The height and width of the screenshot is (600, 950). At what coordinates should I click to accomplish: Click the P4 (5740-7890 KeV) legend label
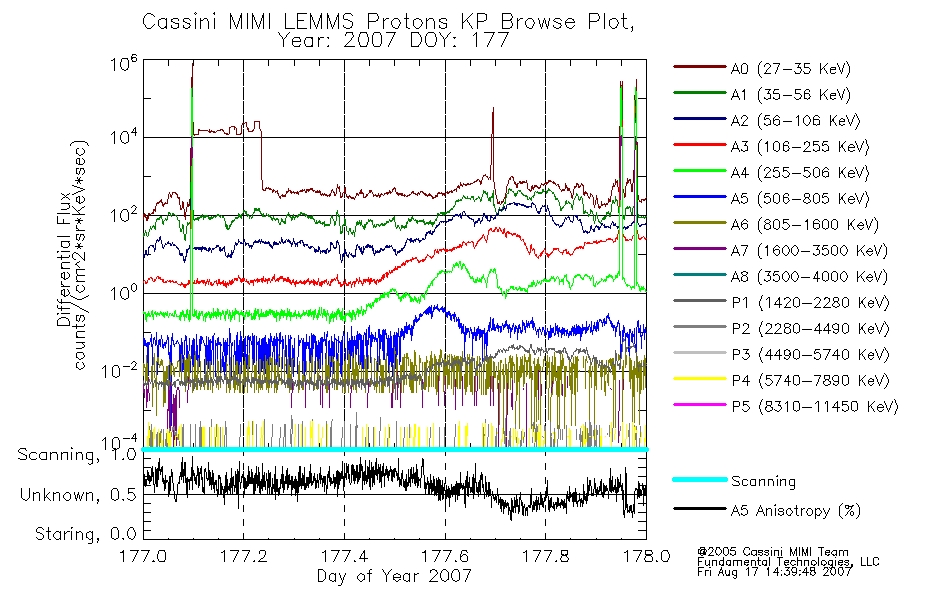pyautogui.click(x=810, y=381)
